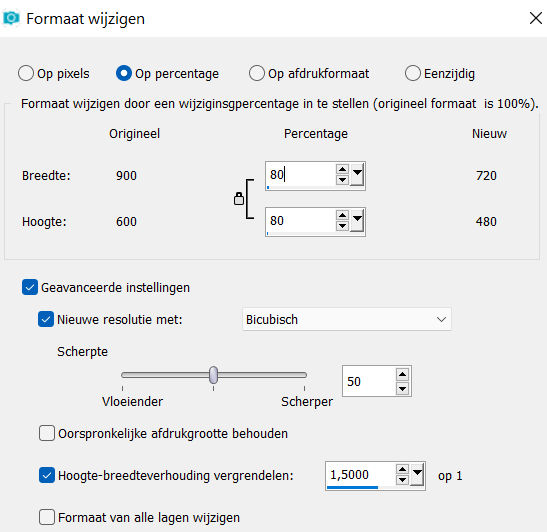The height and width of the screenshot is (532, 547).
Task: Decrease width percentage with down arrow
Action: click(342, 179)
